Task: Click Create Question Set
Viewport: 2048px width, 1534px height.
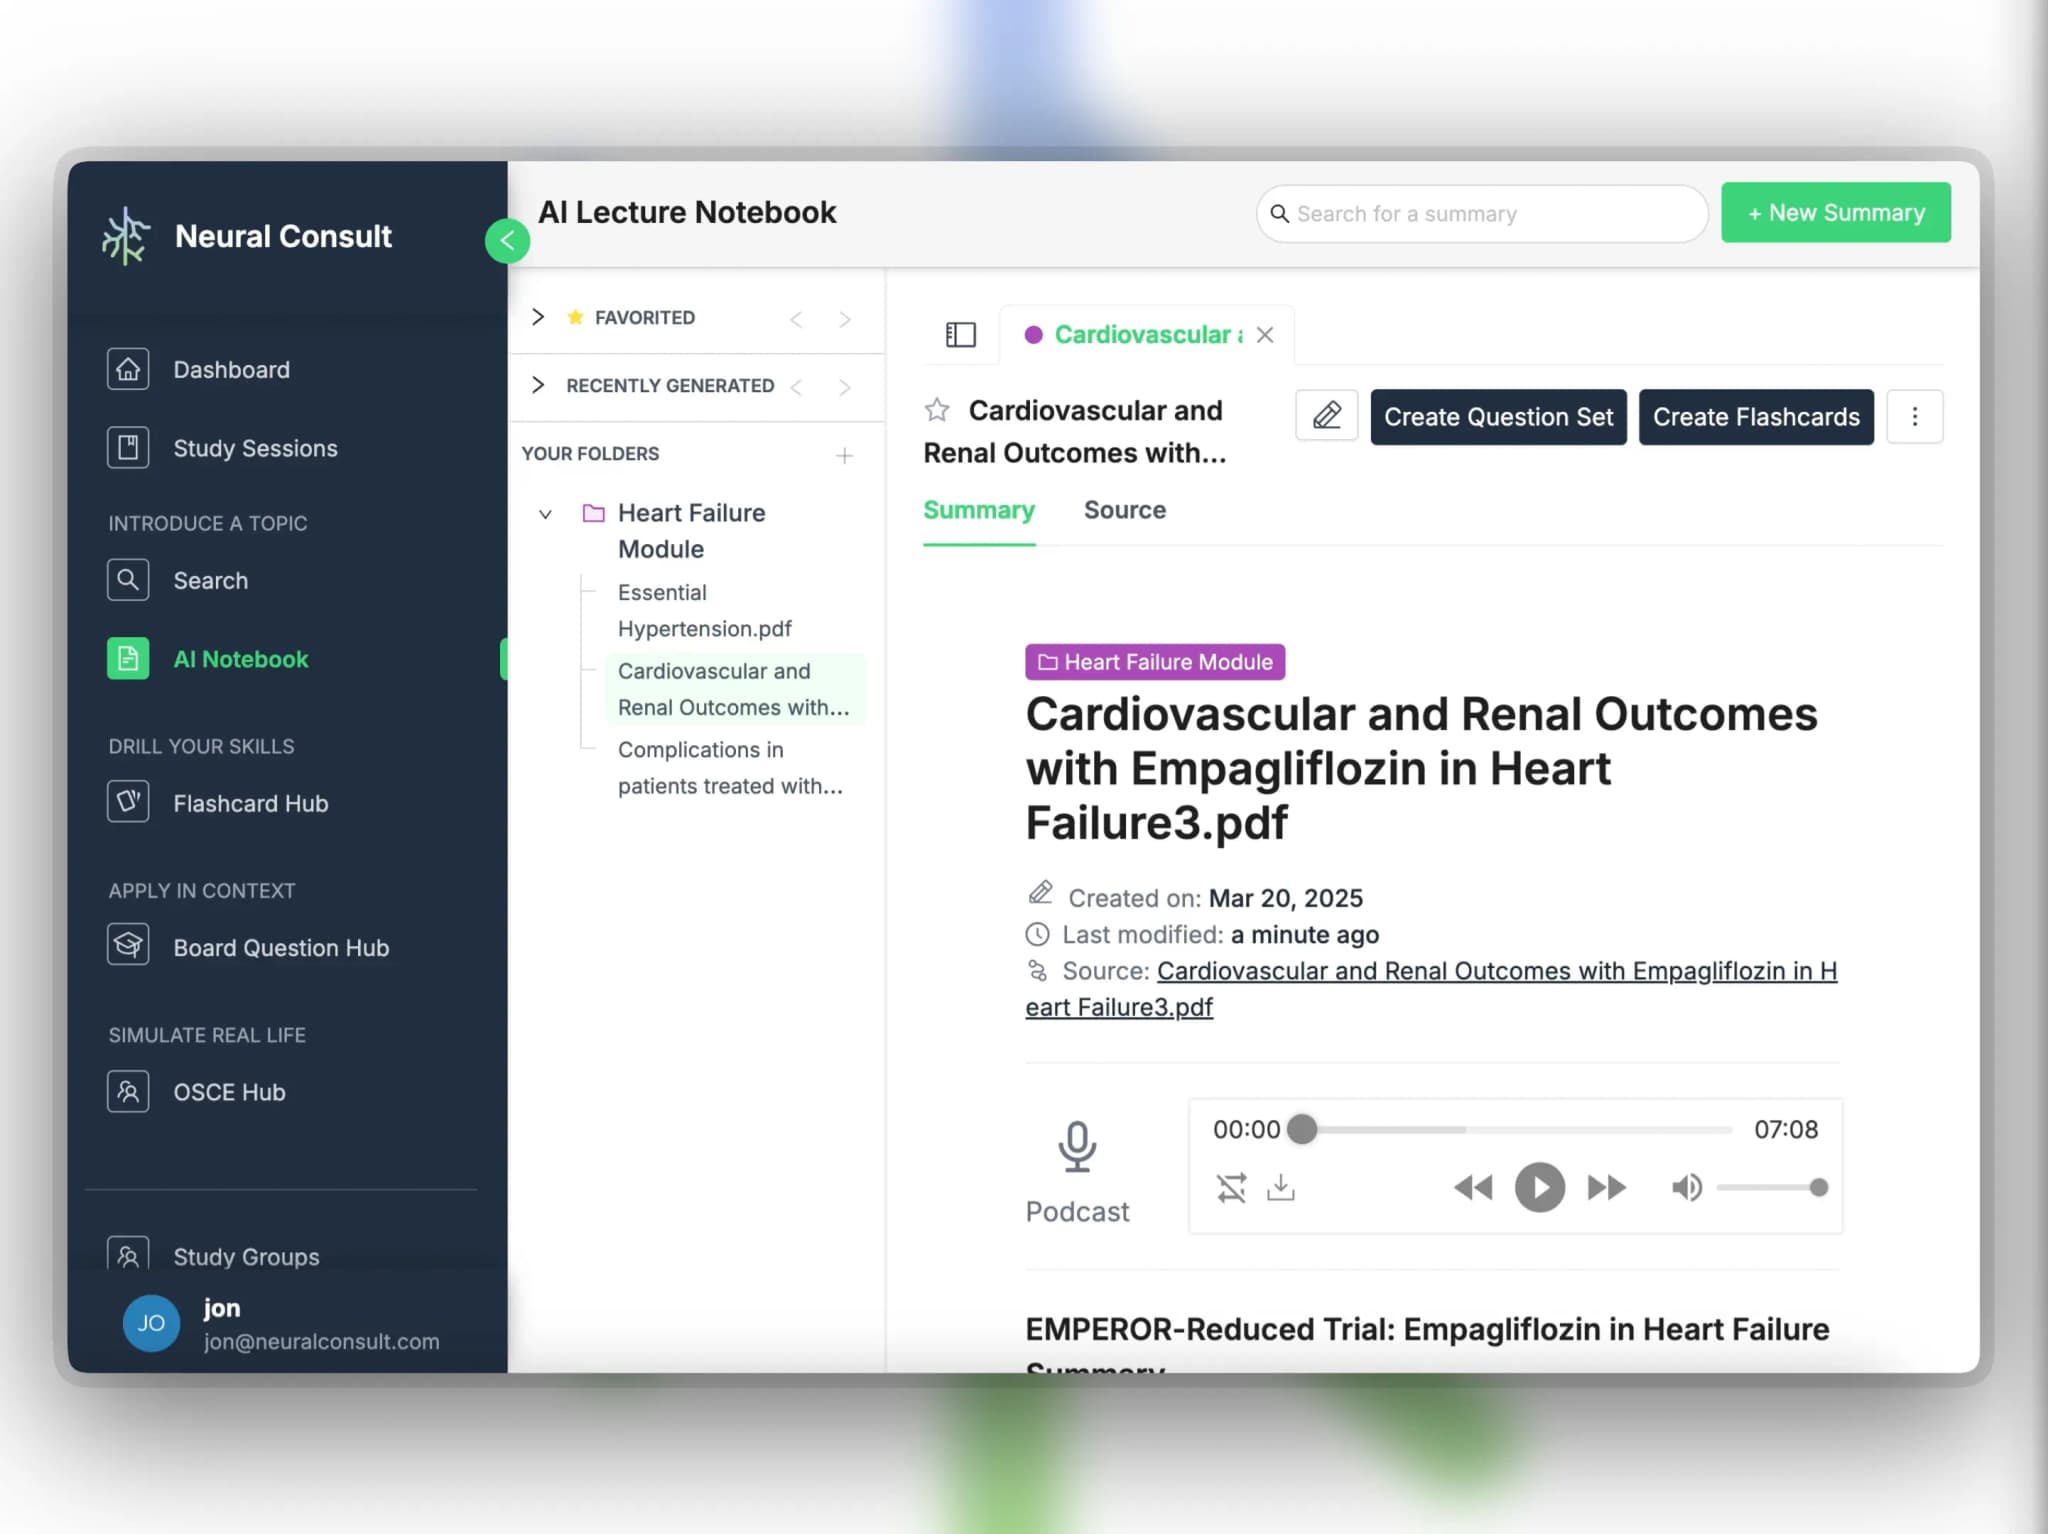Action: 1498,417
